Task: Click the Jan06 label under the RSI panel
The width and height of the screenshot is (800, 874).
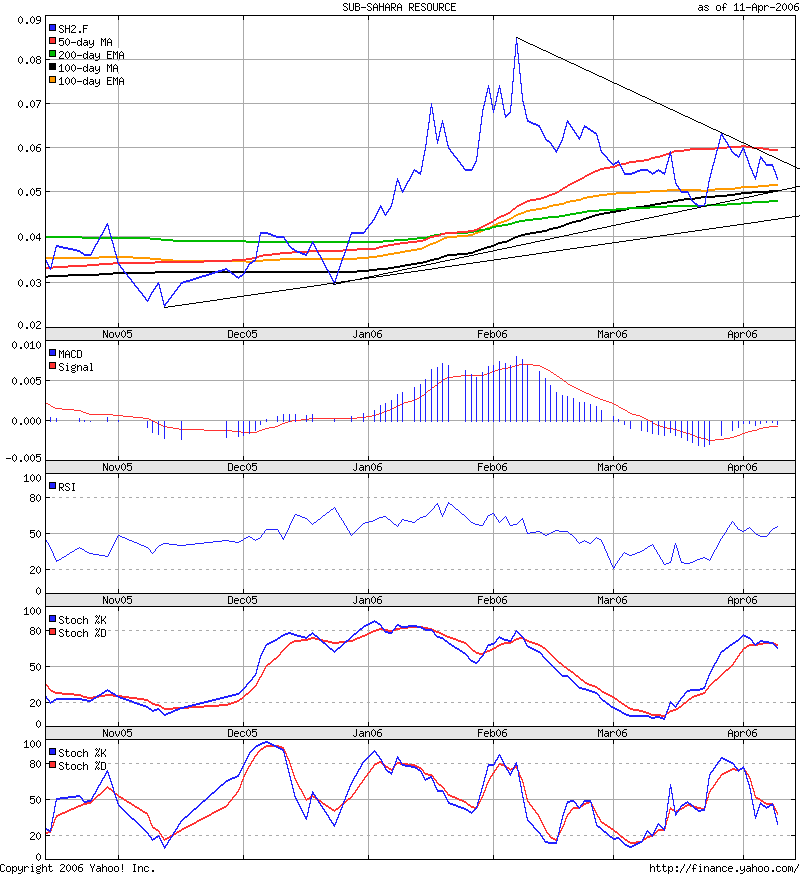Action: [367, 600]
